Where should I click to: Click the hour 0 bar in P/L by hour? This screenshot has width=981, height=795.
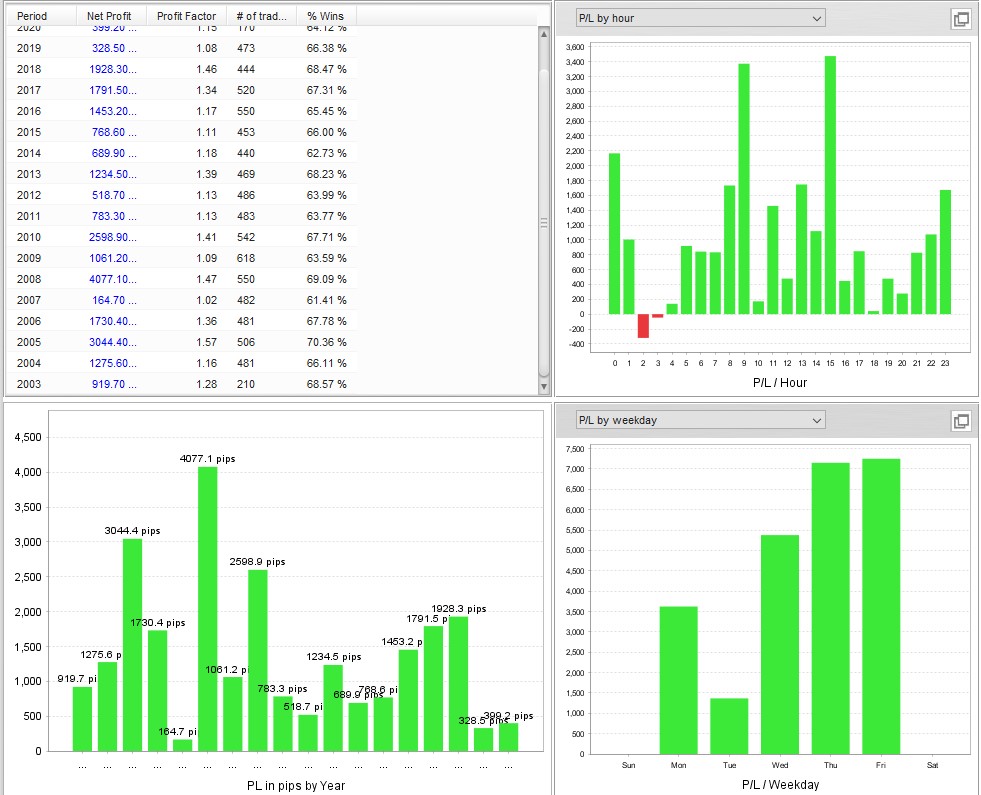pos(614,234)
